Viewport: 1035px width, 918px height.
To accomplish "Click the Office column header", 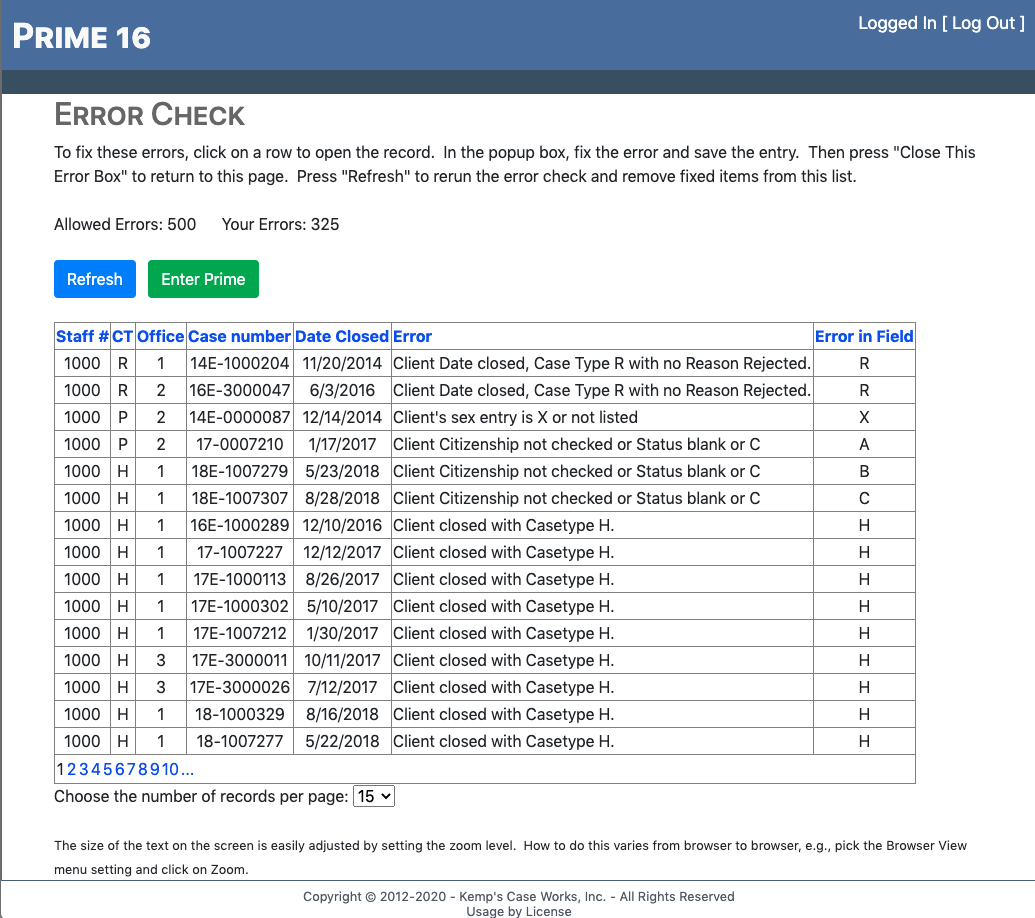I will pos(160,336).
